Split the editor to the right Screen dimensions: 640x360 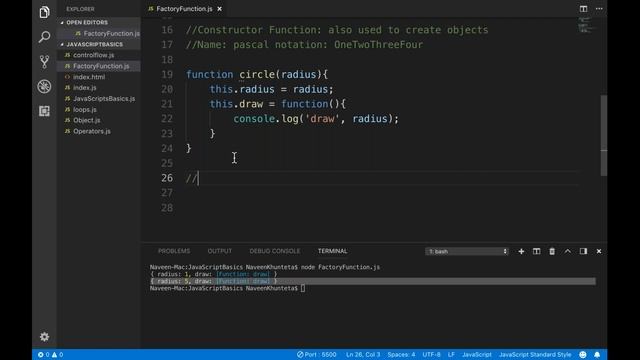(x=583, y=9)
